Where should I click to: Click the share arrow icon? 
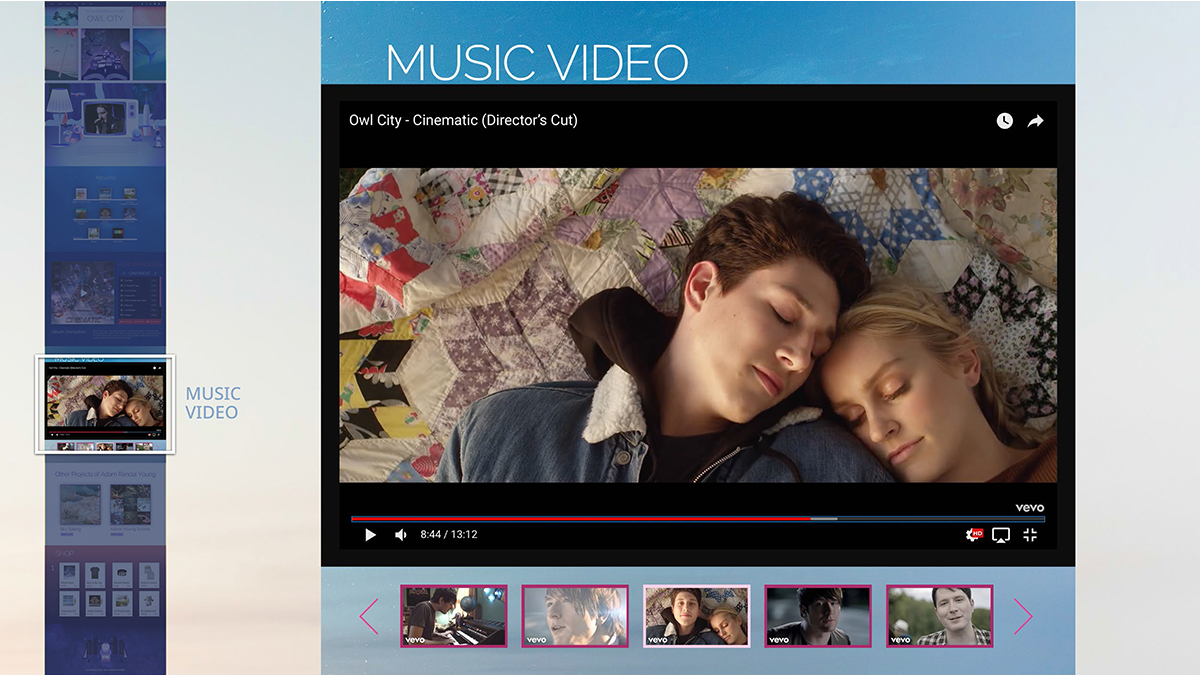click(1035, 121)
